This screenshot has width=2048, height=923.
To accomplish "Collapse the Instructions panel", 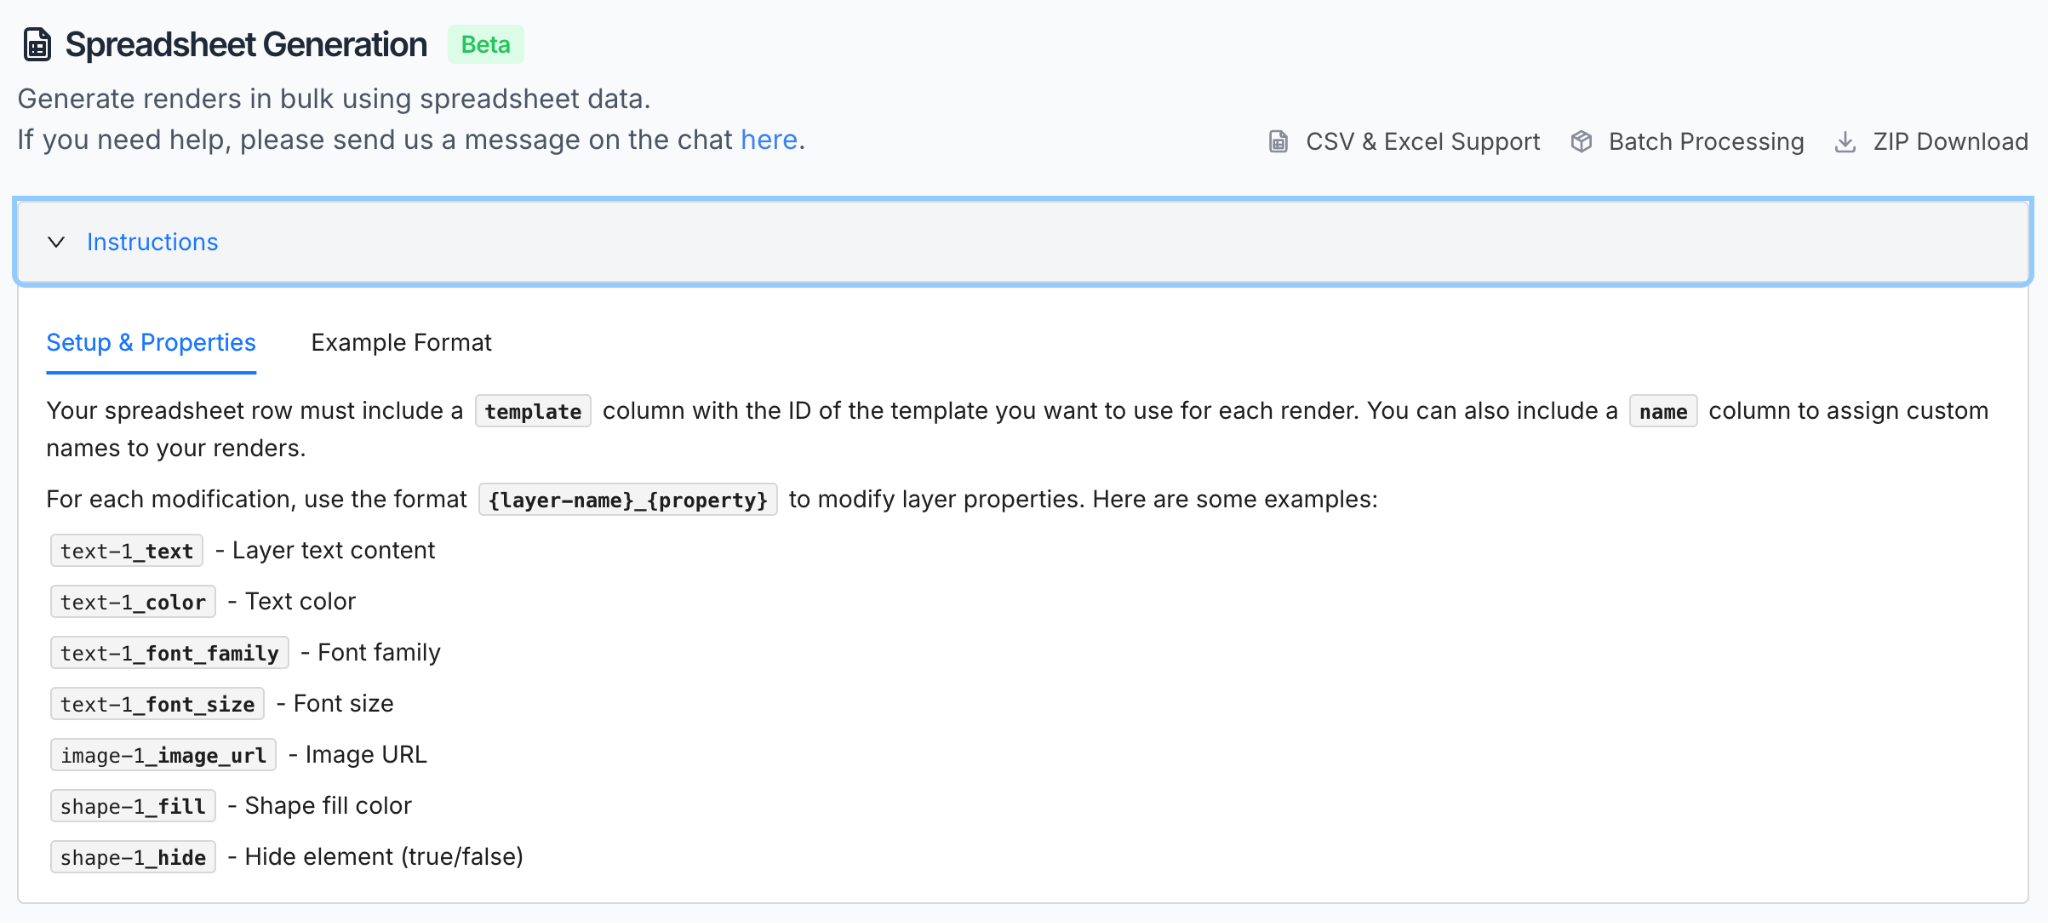I will click(x=152, y=241).
